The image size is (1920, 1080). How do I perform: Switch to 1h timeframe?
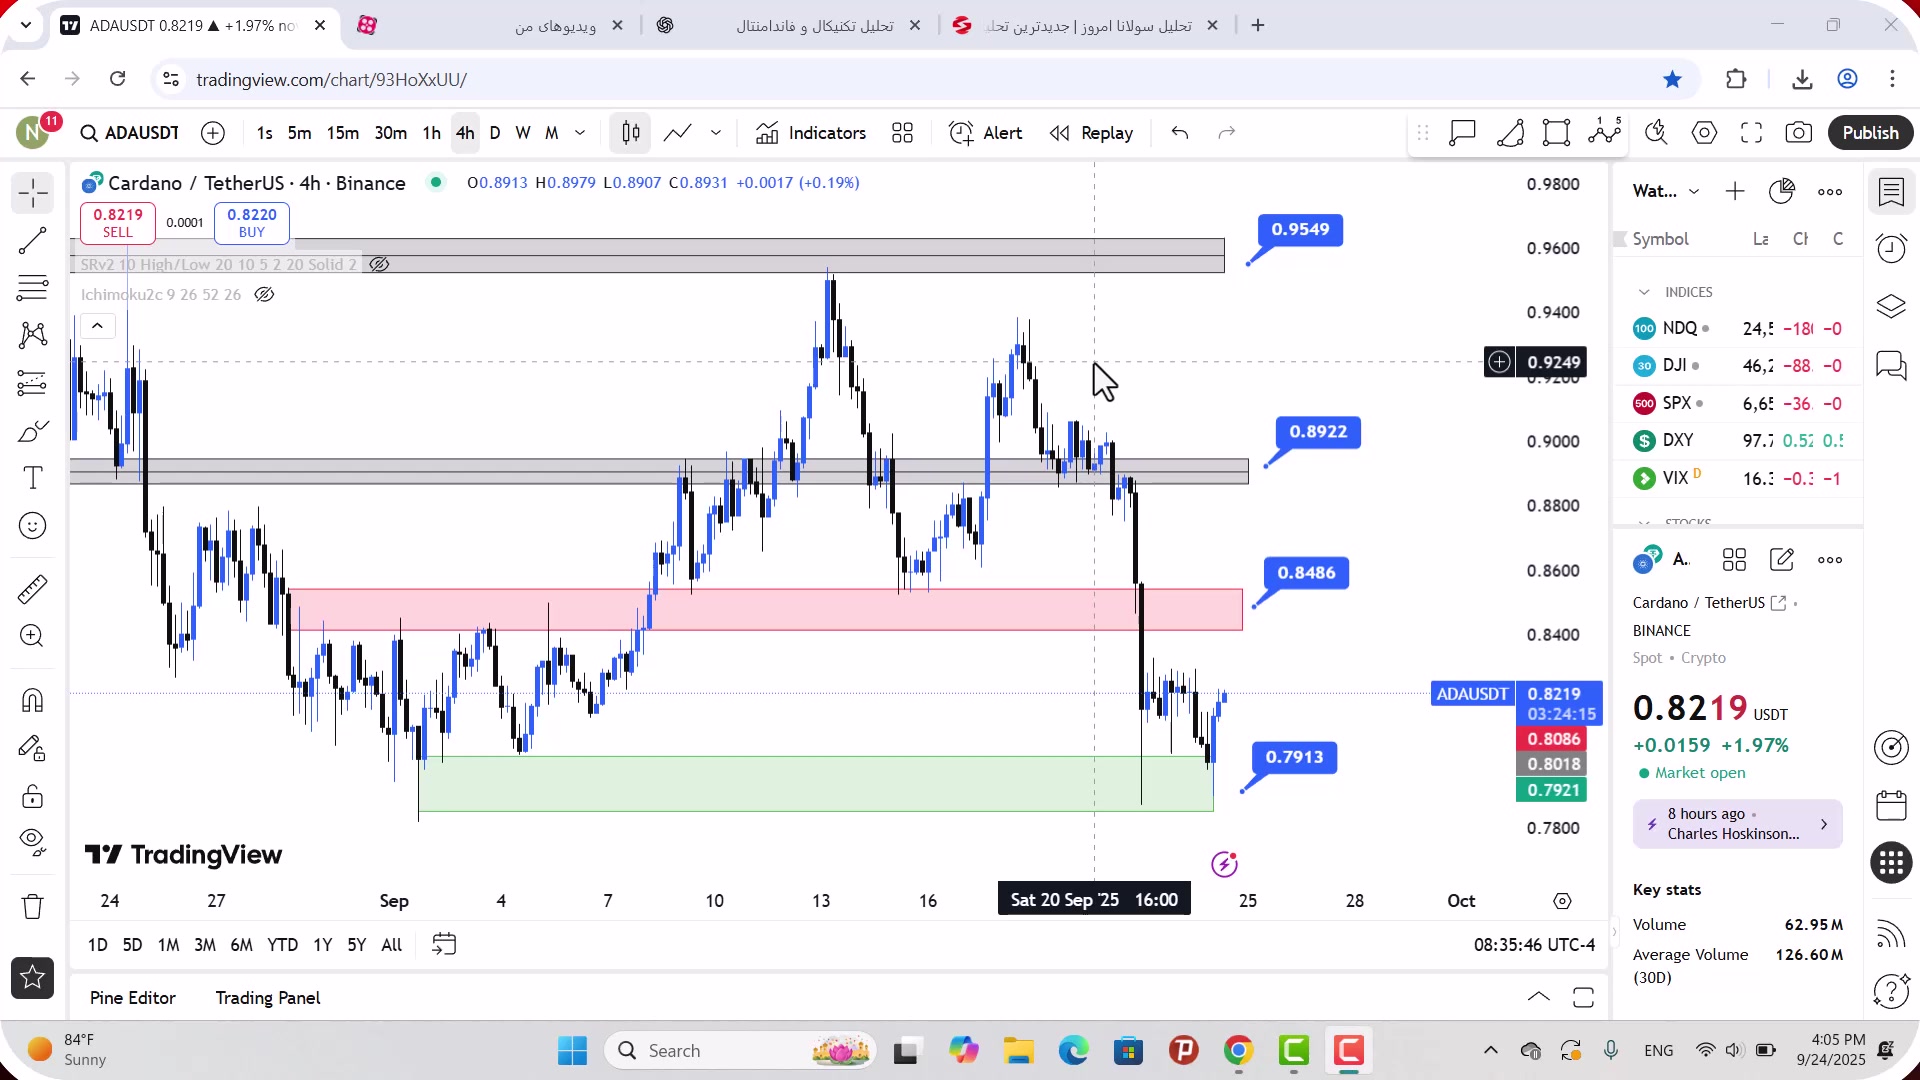[431, 133]
